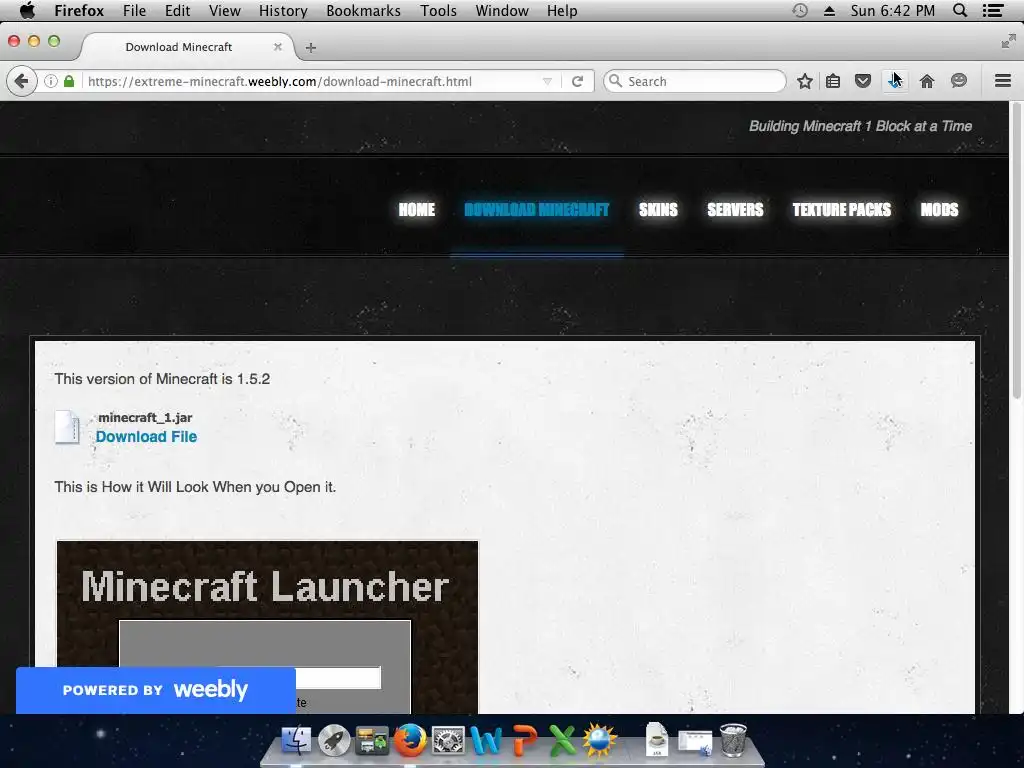Viewport: 1024px width, 768px height.
Task: Launch Microsoft PowerPoint from Dock
Action: [x=524, y=741]
